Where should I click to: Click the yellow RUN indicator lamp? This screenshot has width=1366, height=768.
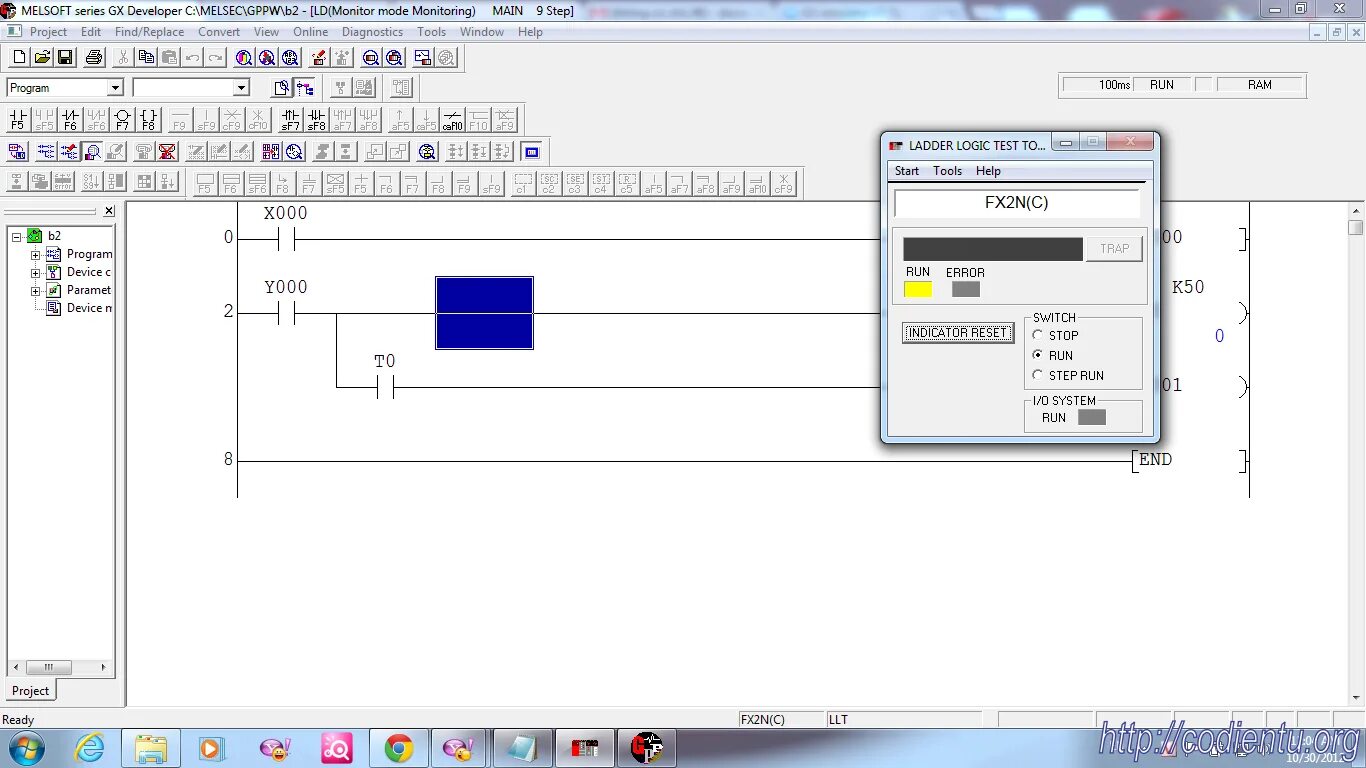[918, 289]
